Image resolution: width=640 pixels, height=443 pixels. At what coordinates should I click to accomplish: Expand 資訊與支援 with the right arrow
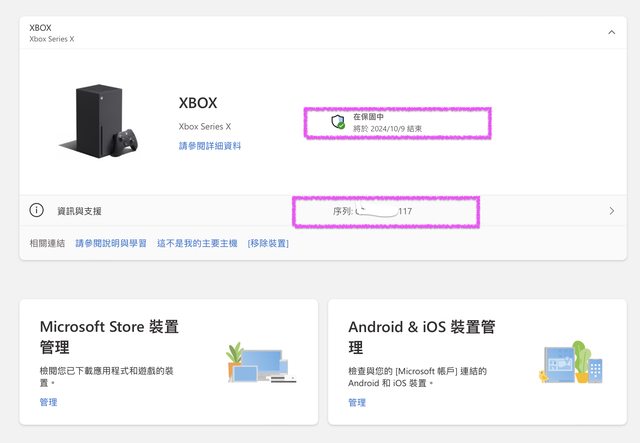pos(611,211)
